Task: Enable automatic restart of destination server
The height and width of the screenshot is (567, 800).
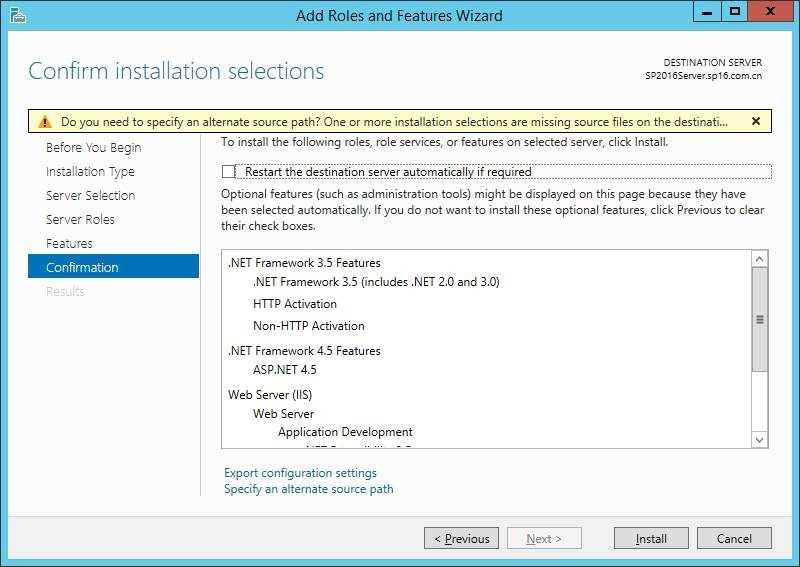Action: pyautogui.click(x=228, y=171)
